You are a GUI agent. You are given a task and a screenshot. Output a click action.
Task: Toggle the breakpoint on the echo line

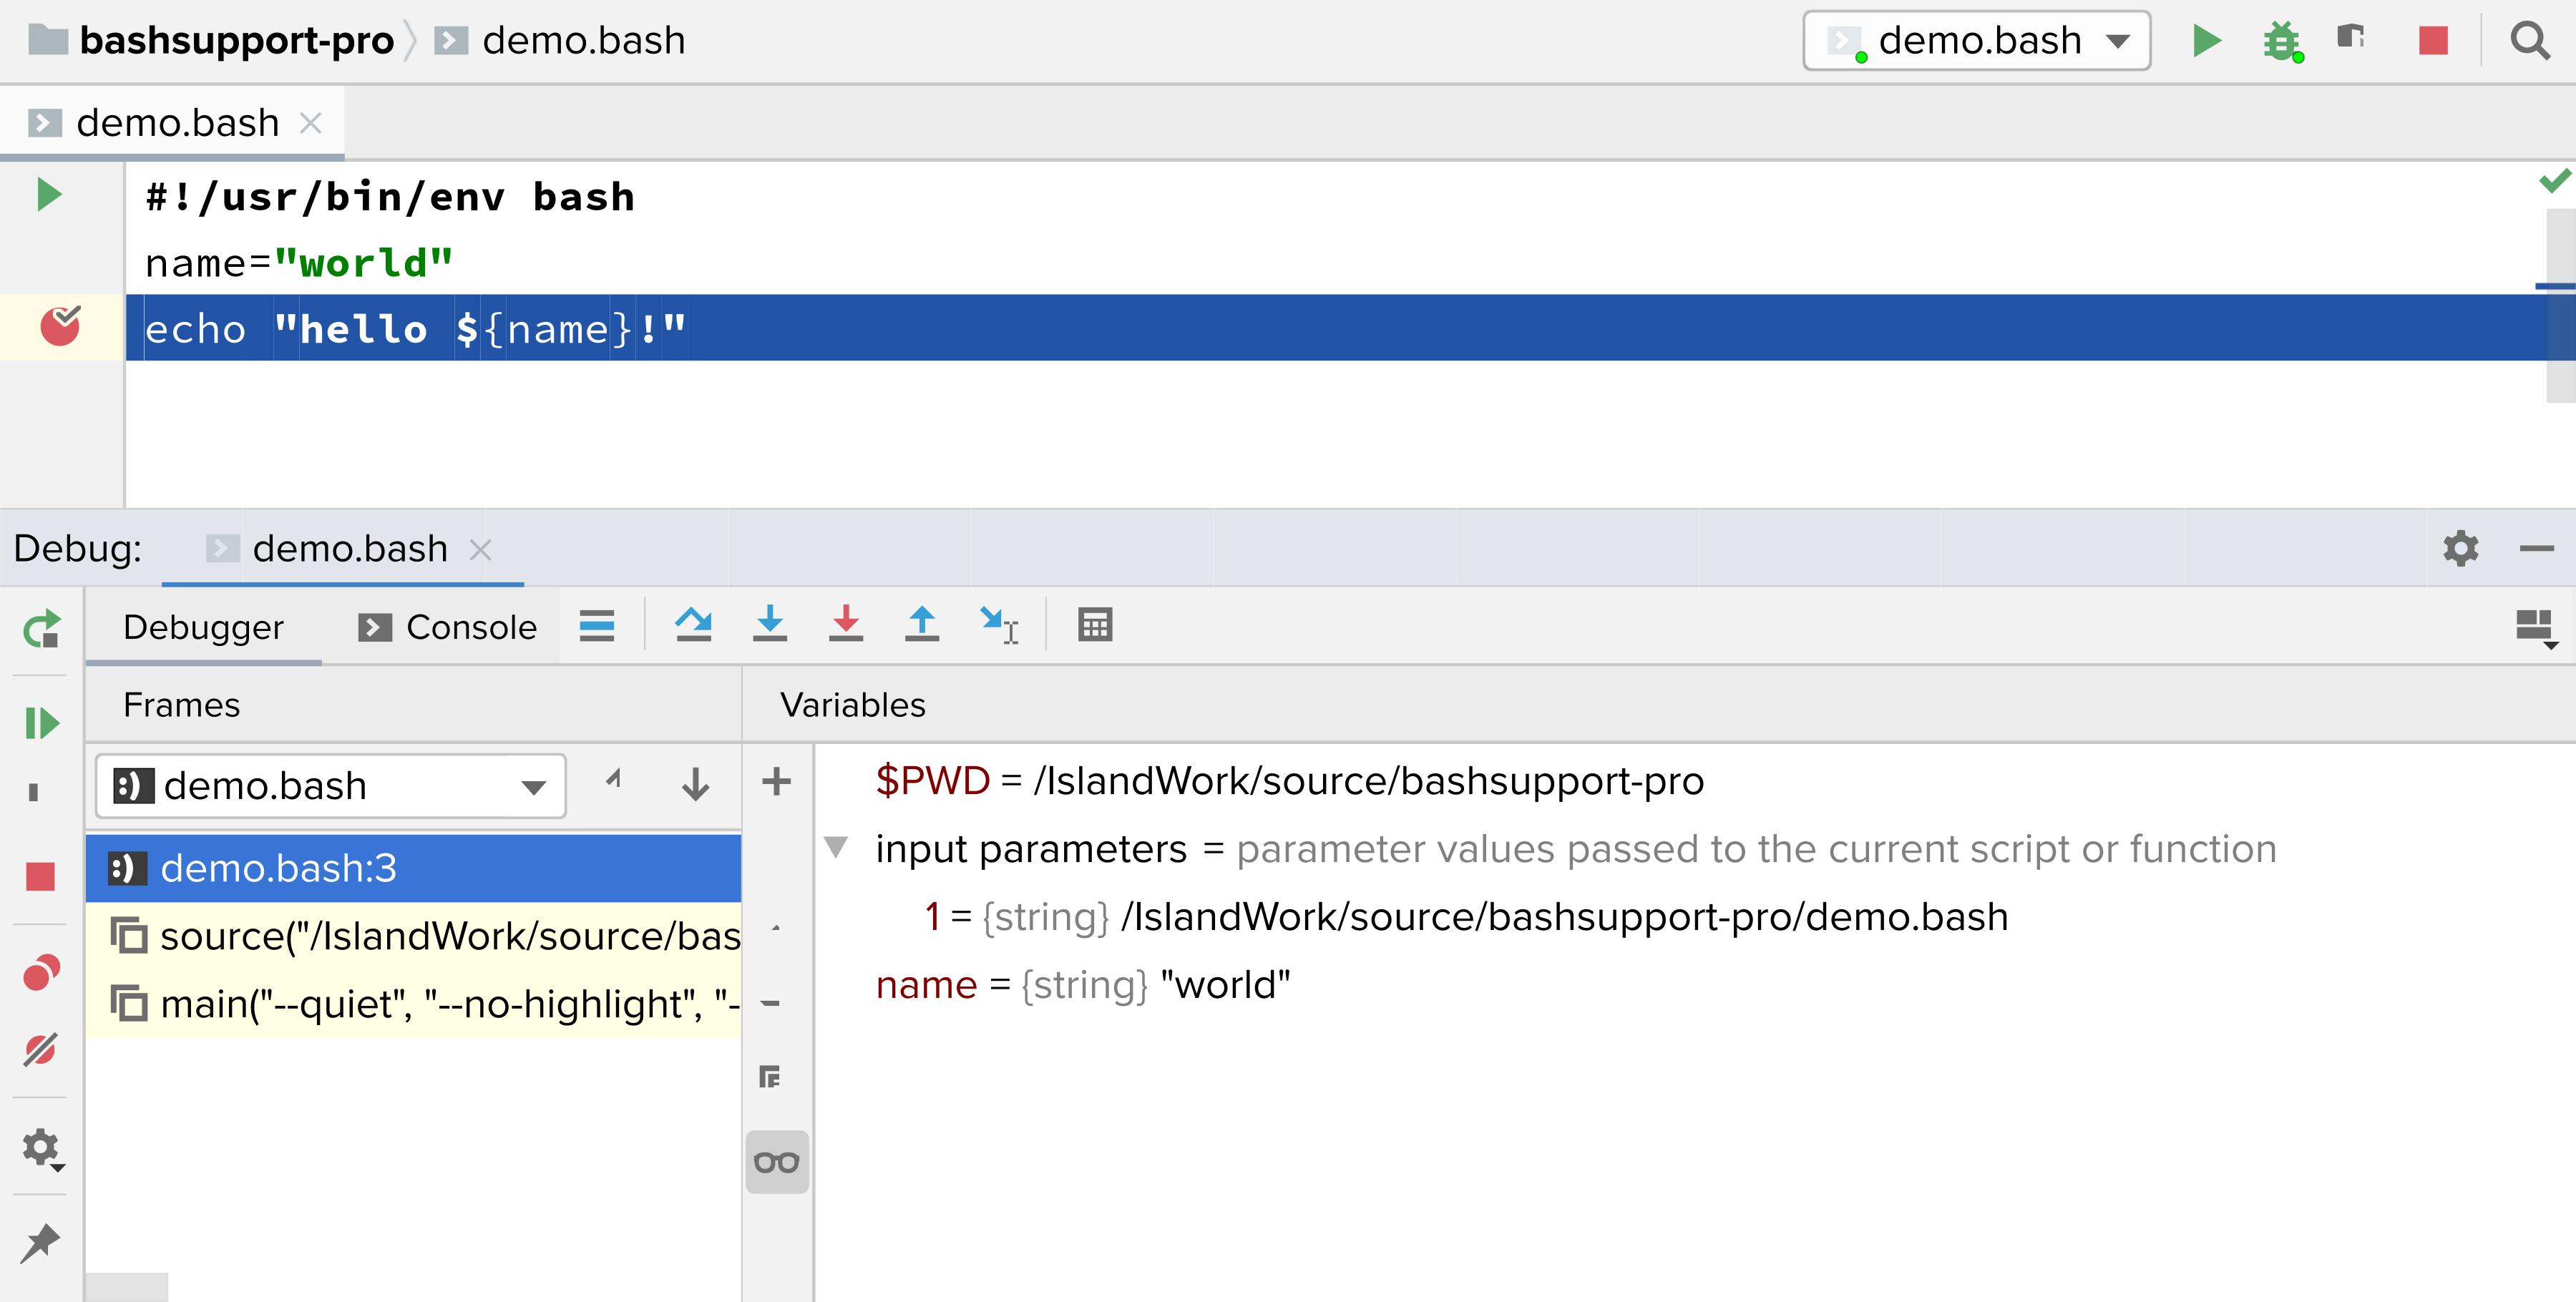pos(60,326)
